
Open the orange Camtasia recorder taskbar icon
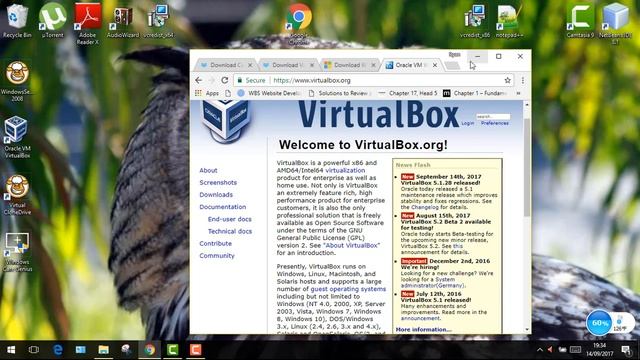click(x=196, y=350)
